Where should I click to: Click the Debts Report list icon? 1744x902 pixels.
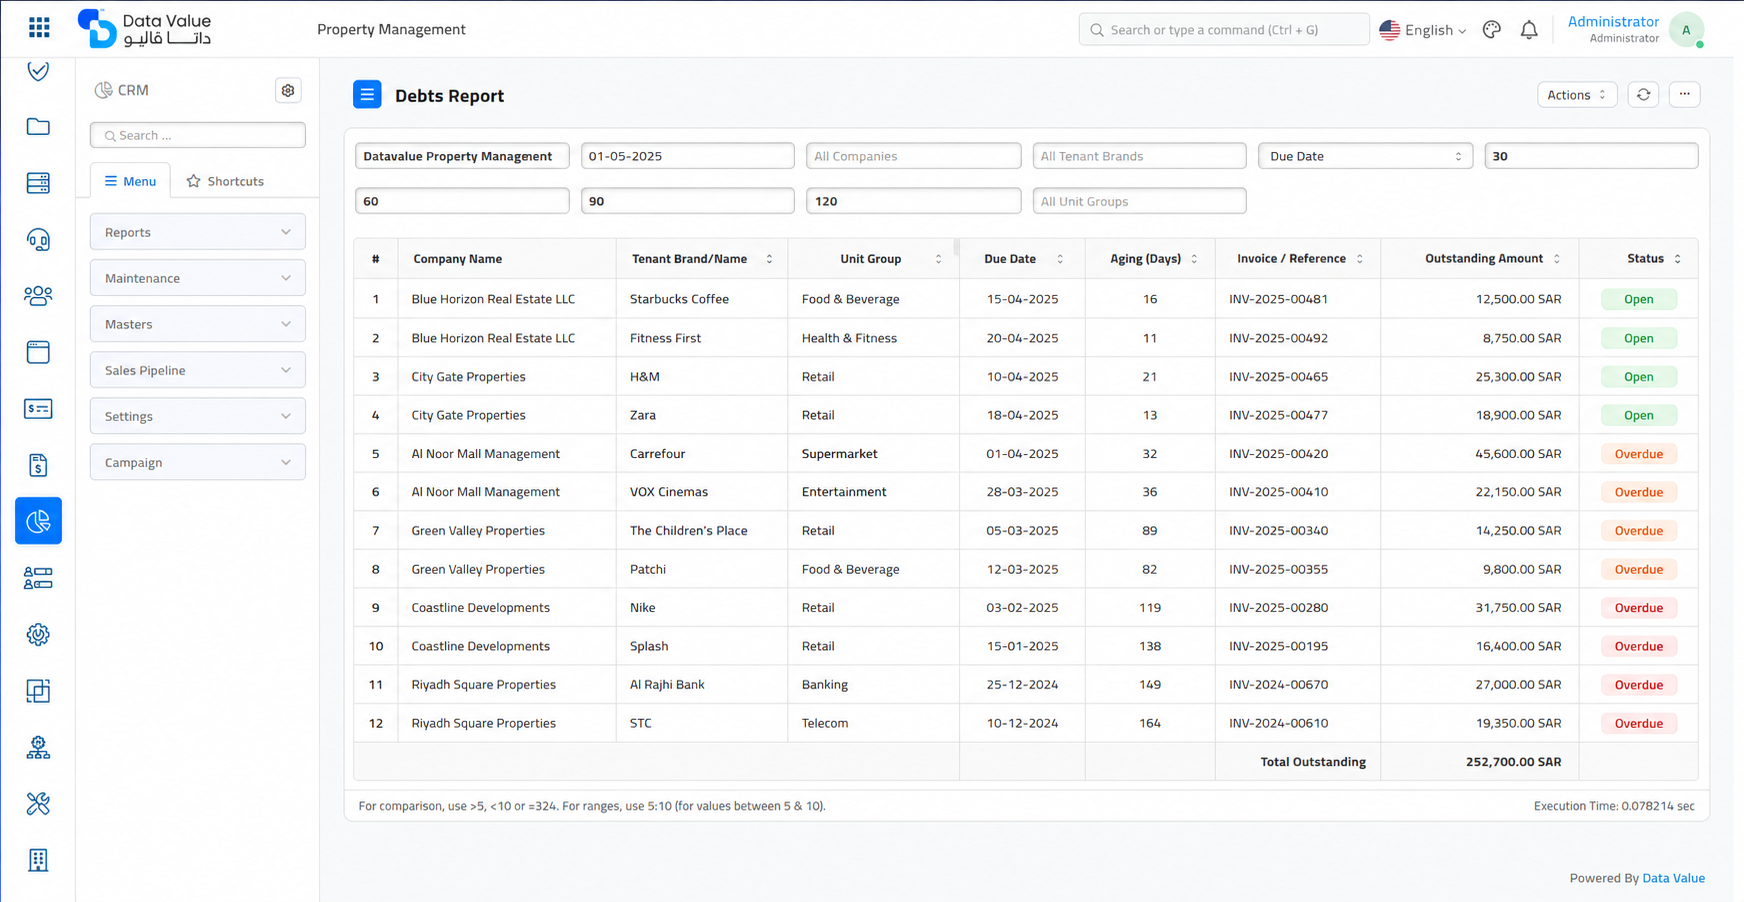coord(367,95)
